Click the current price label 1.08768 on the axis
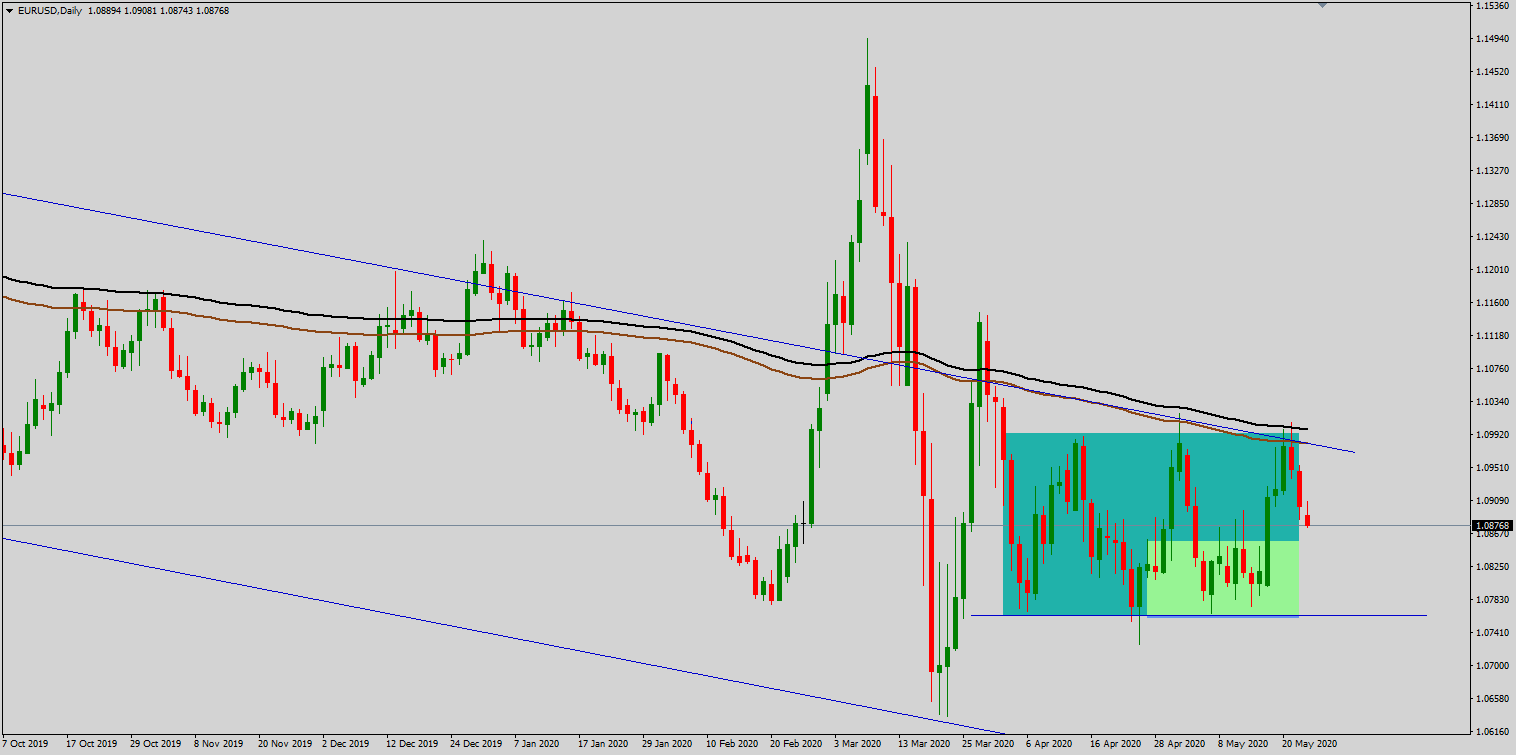This screenshot has height=755, width=1516. [1493, 525]
